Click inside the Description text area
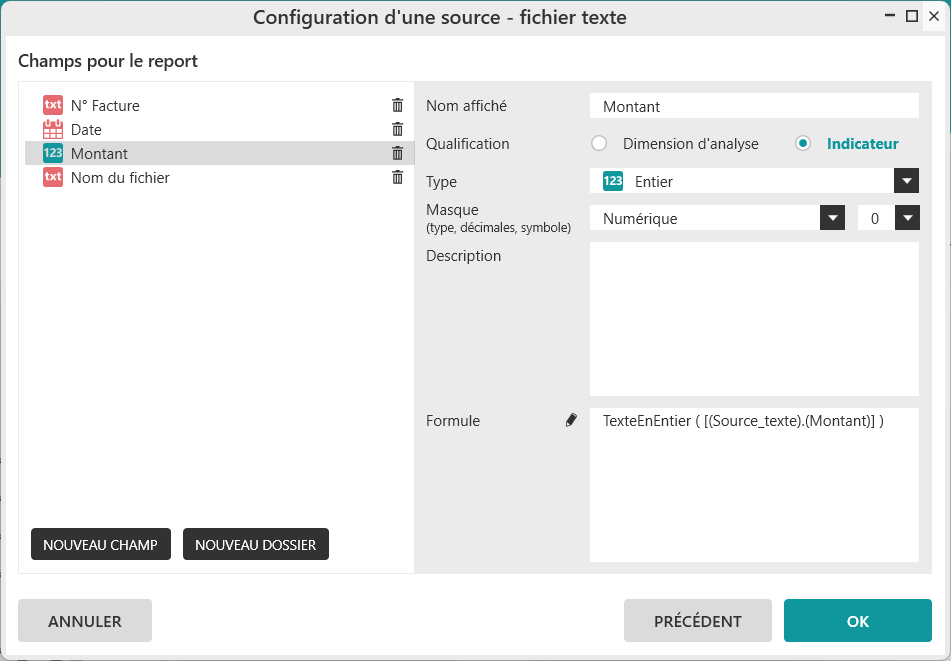951x661 pixels. [754, 319]
